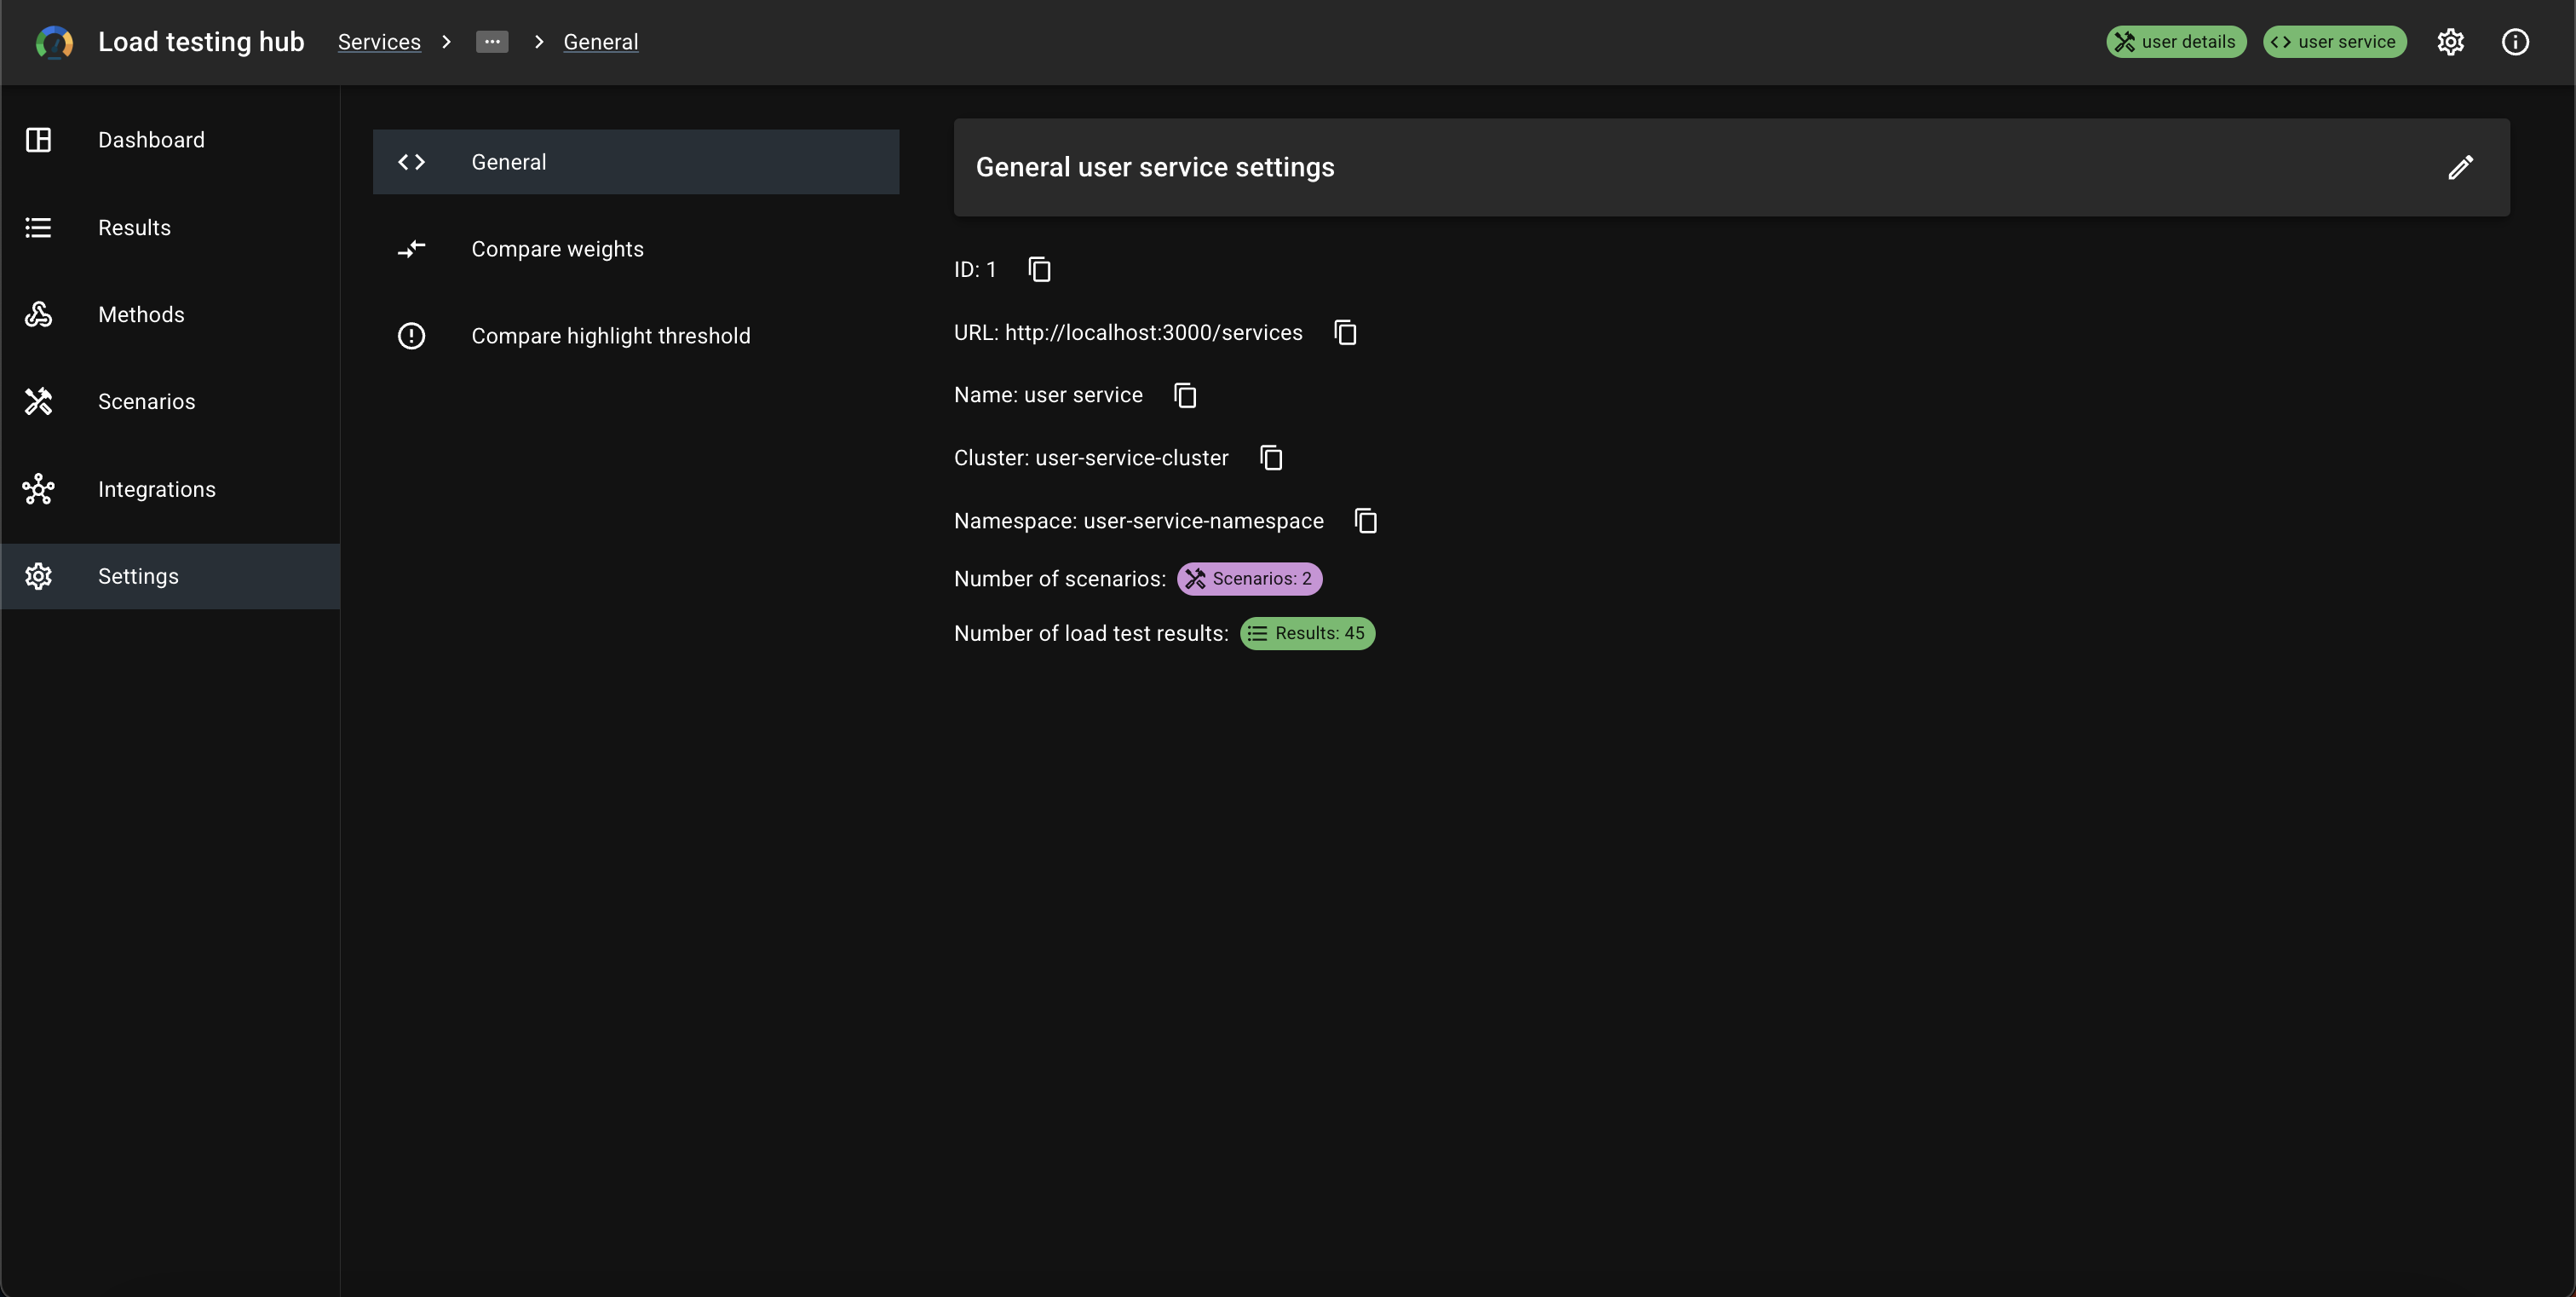The width and height of the screenshot is (2576, 1297).
Task: Click the Settings gear icon in sidebar
Action: [x=38, y=576]
